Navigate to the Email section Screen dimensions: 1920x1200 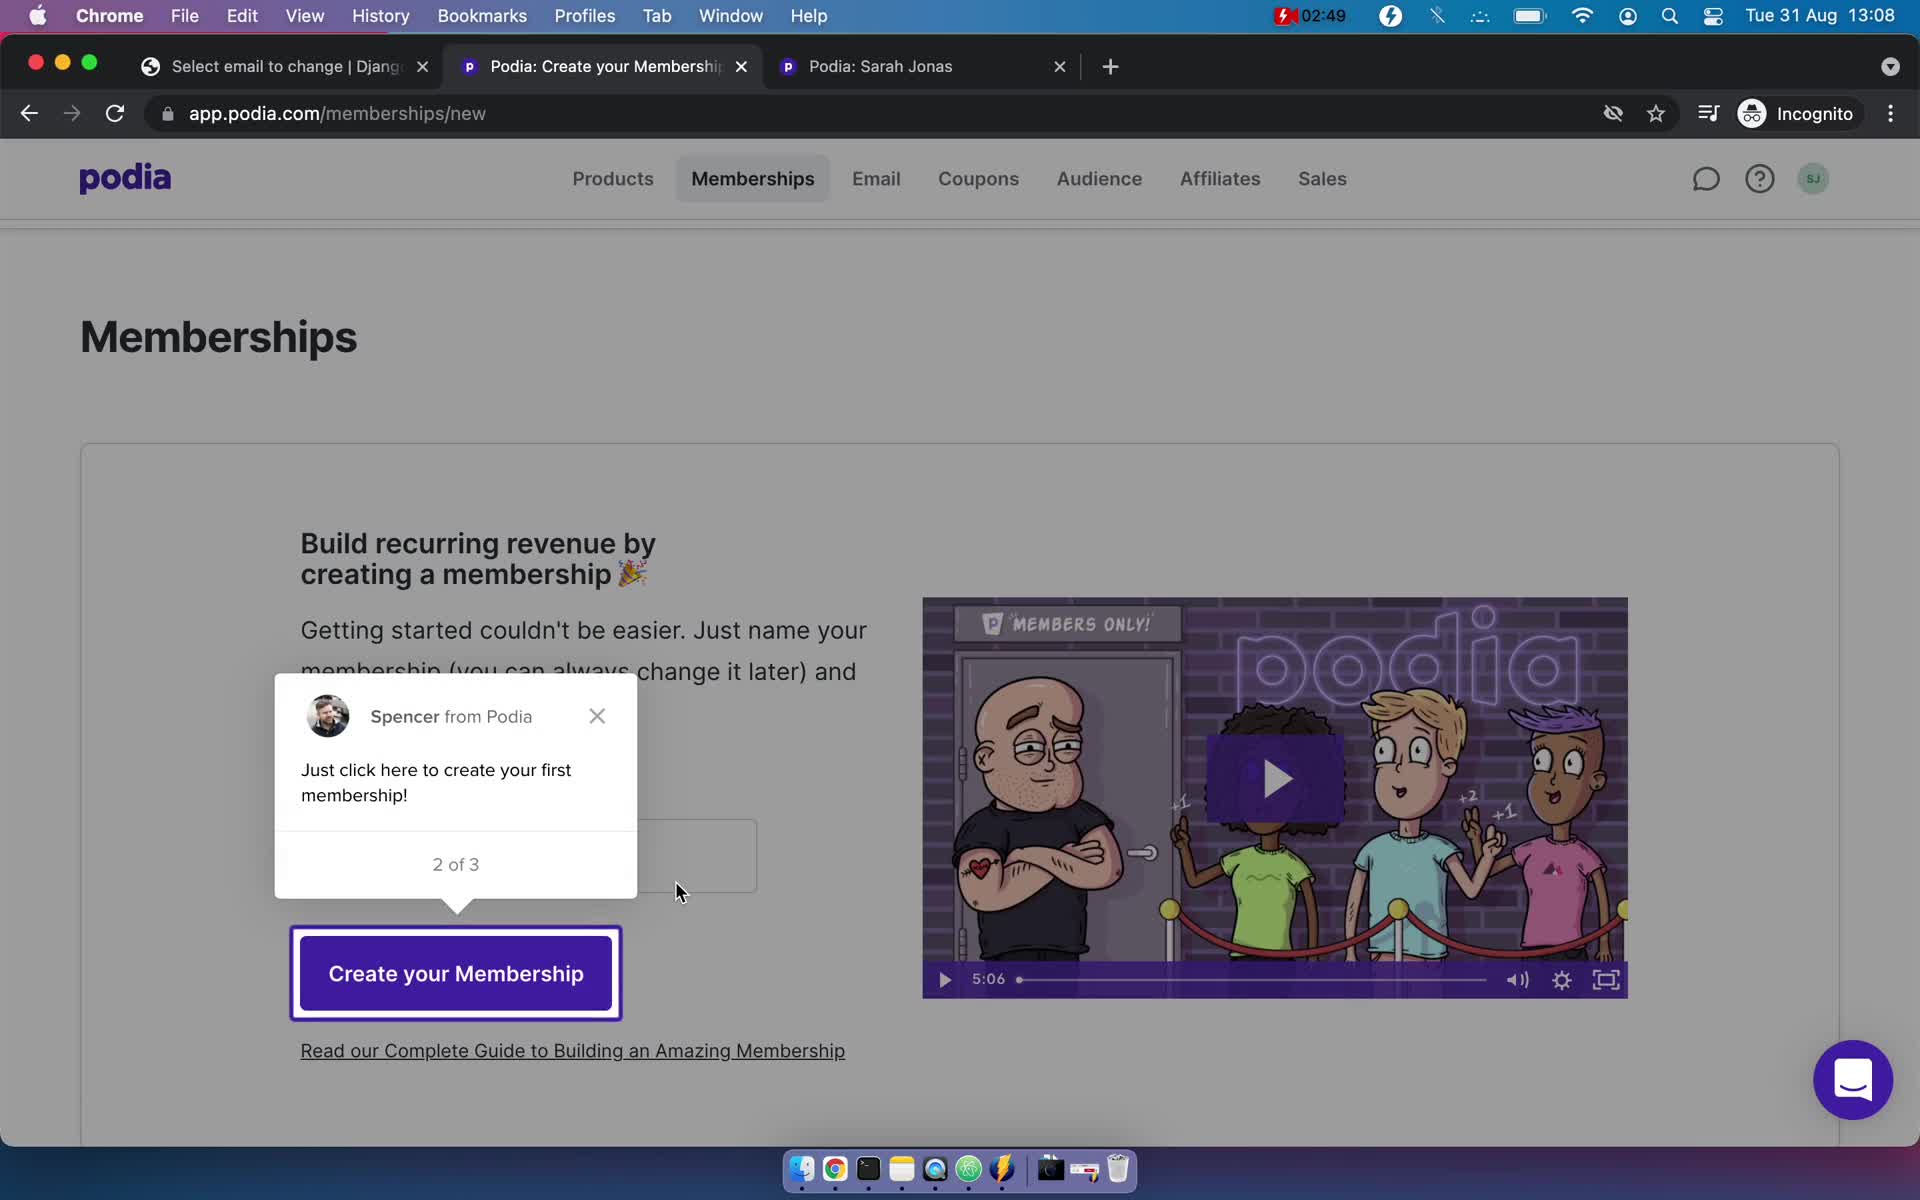pyautogui.click(x=876, y=178)
